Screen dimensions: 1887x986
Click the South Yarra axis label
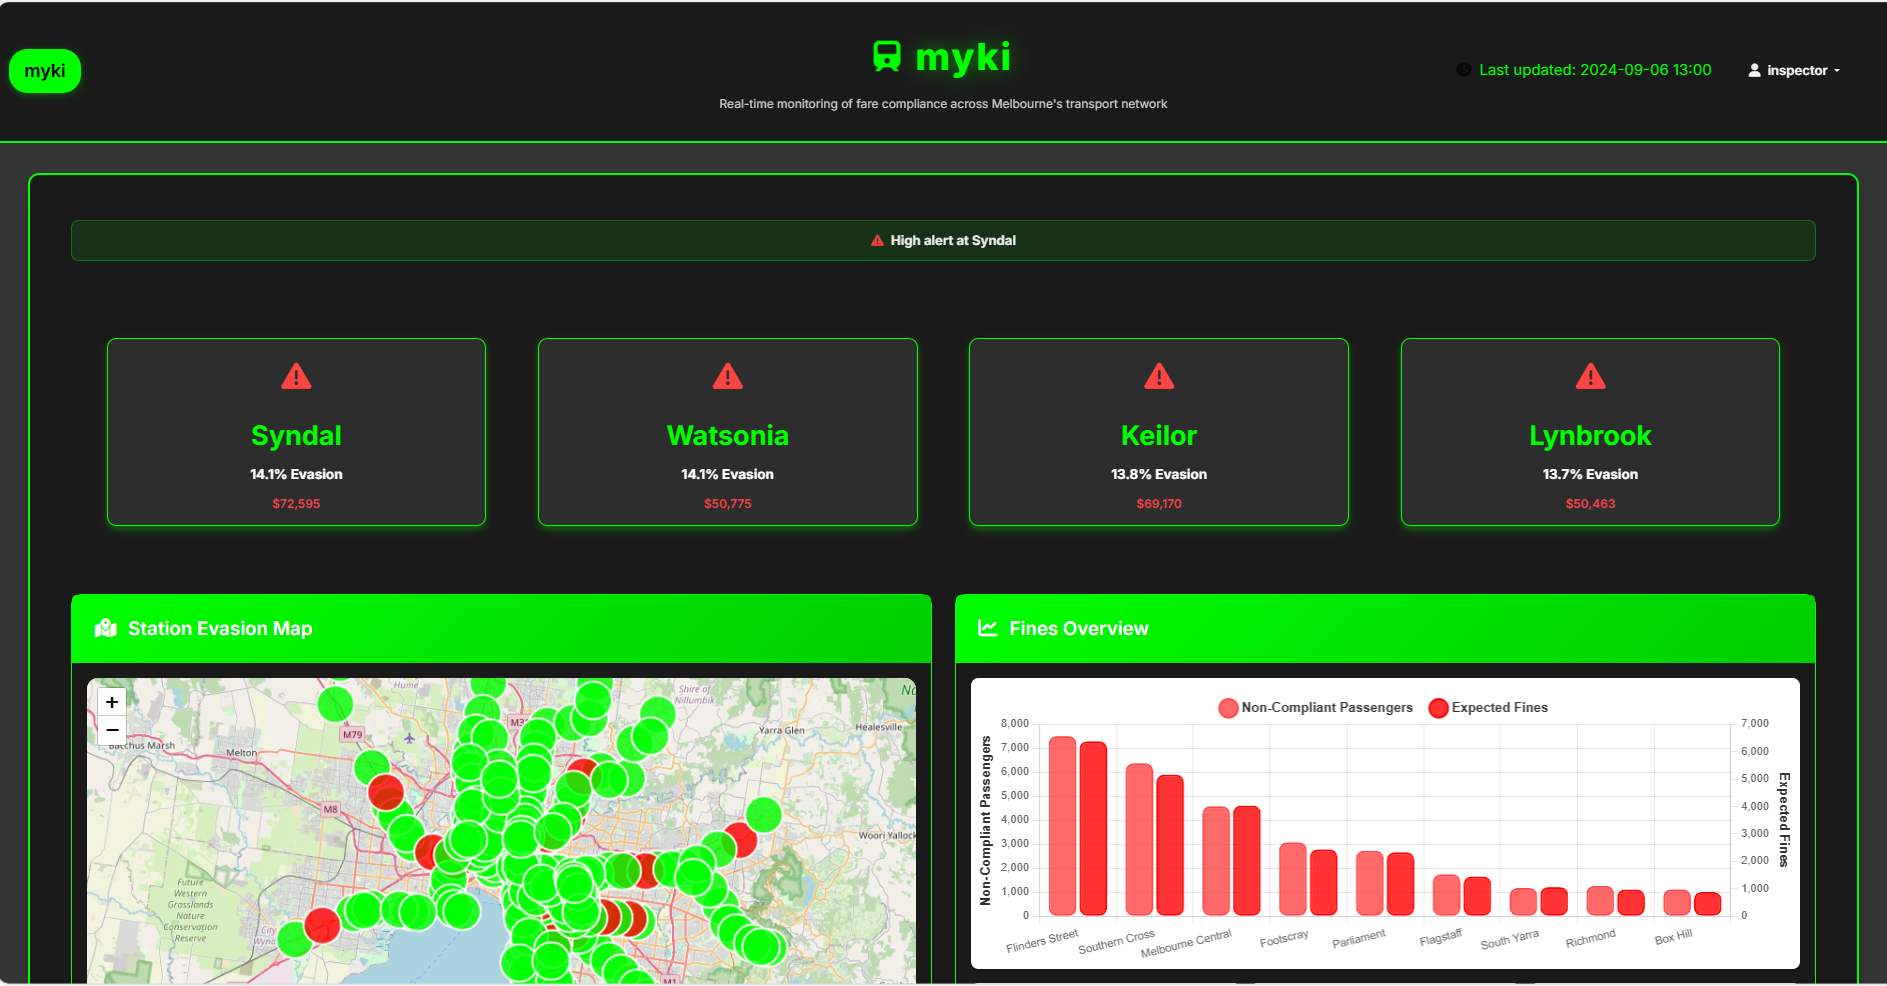tap(1509, 940)
